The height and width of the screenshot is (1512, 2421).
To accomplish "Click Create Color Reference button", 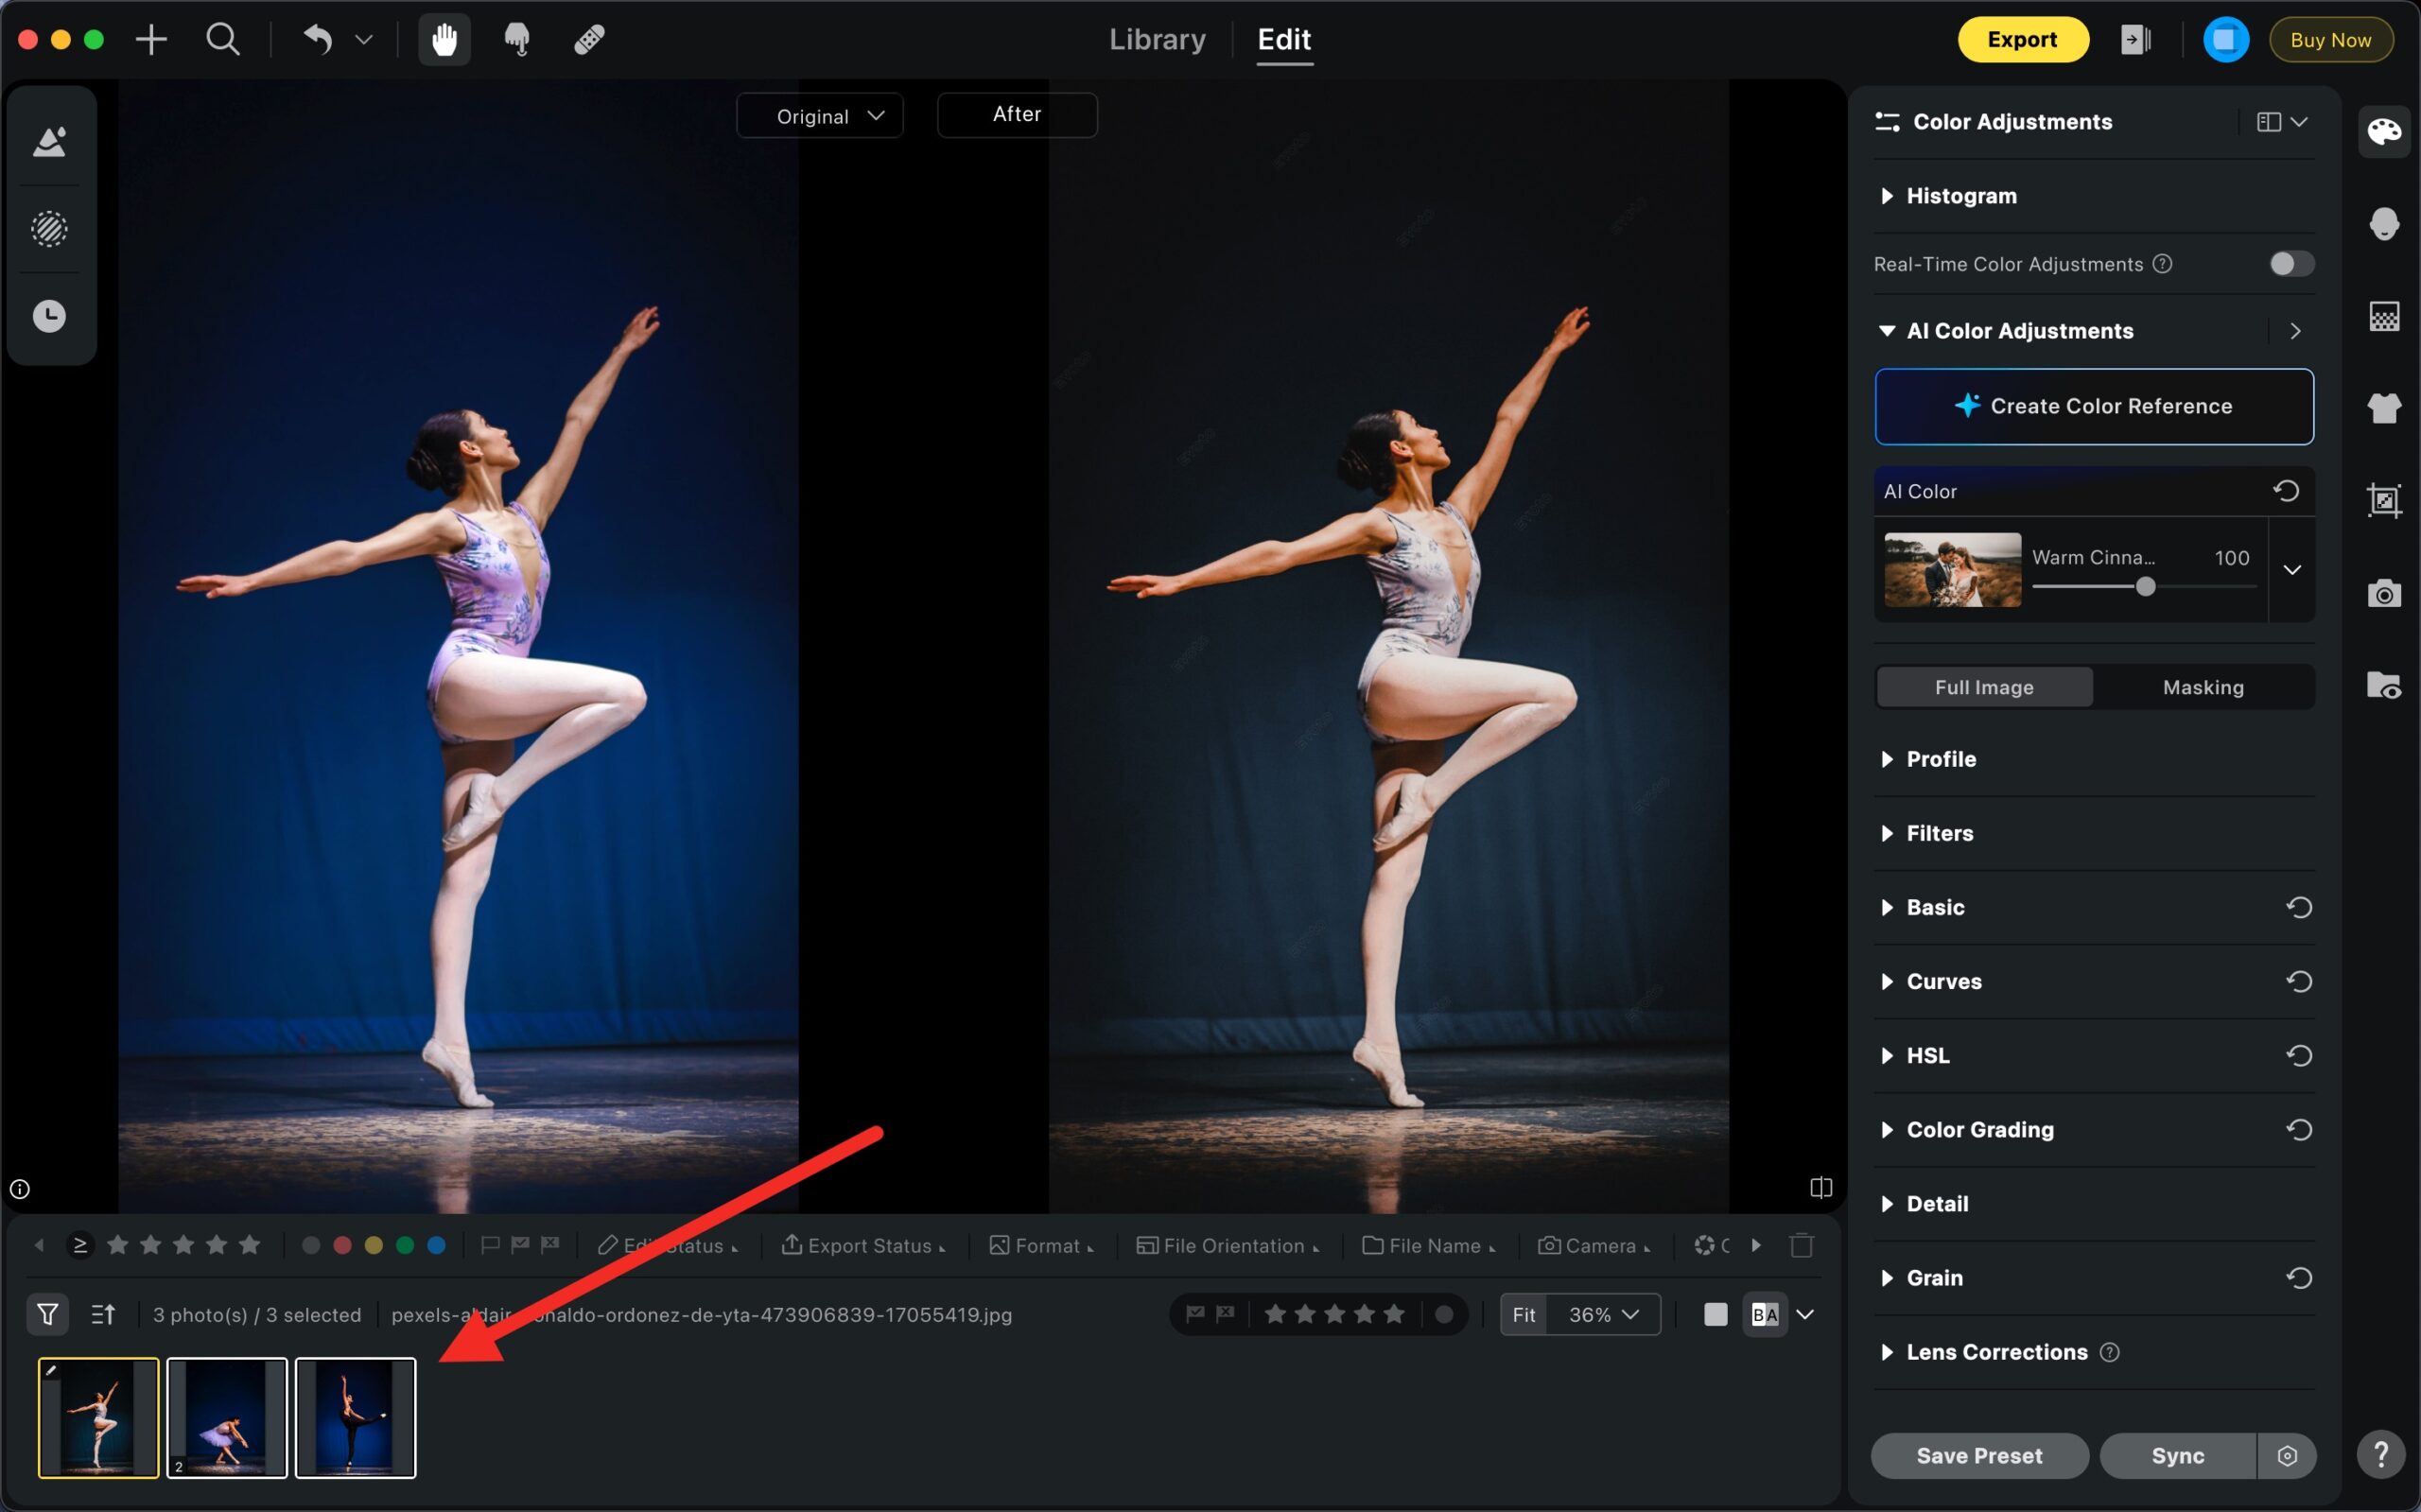I will (2093, 406).
